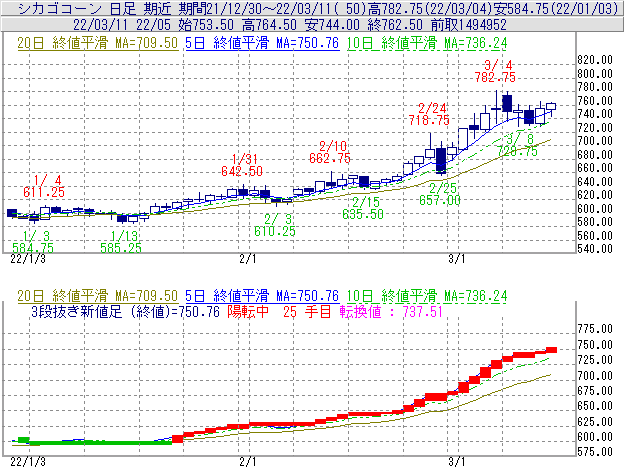Click the title text シカゴコーン 日足 期近
This screenshot has width=624, height=475.
(95, 8)
